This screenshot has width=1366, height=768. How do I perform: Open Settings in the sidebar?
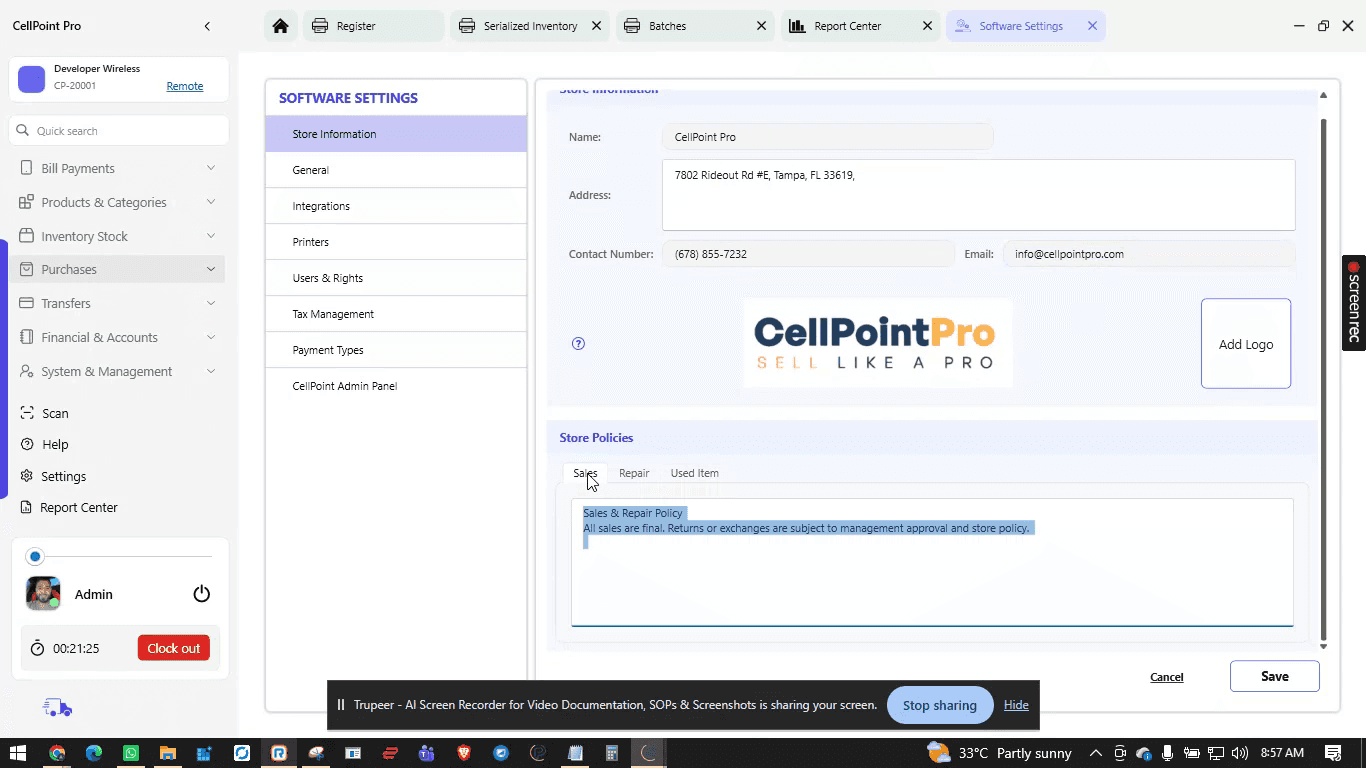54,476
